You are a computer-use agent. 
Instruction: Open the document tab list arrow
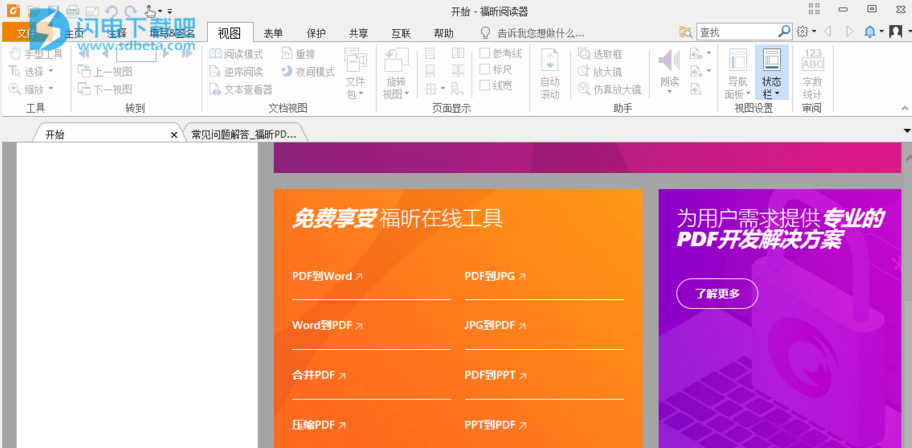tap(907, 130)
